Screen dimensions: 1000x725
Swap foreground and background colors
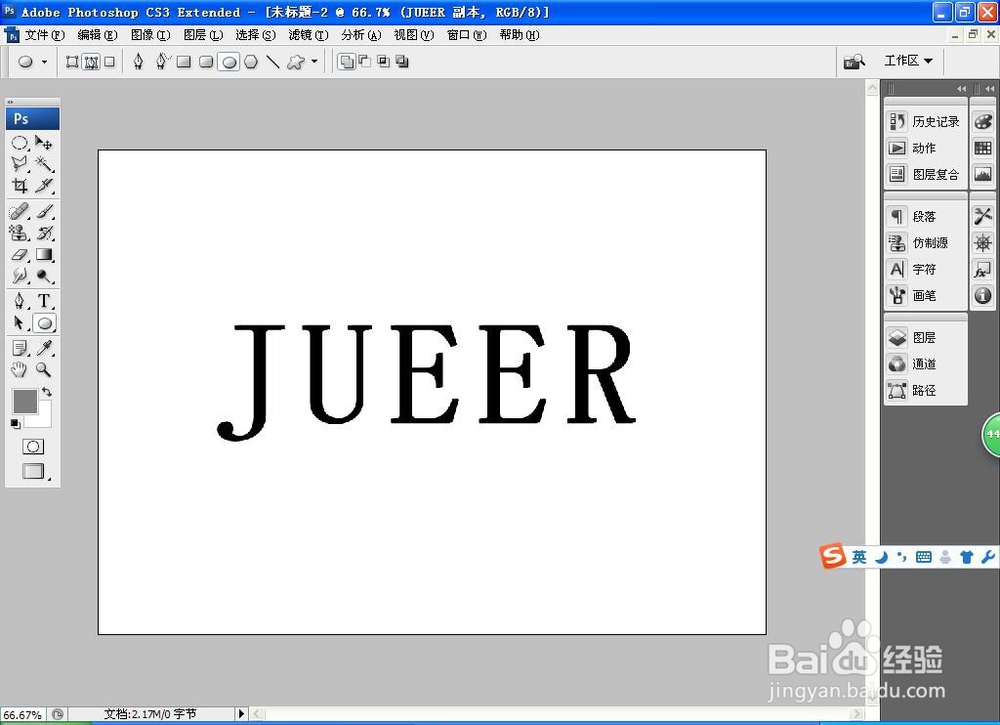coord(47,392)
